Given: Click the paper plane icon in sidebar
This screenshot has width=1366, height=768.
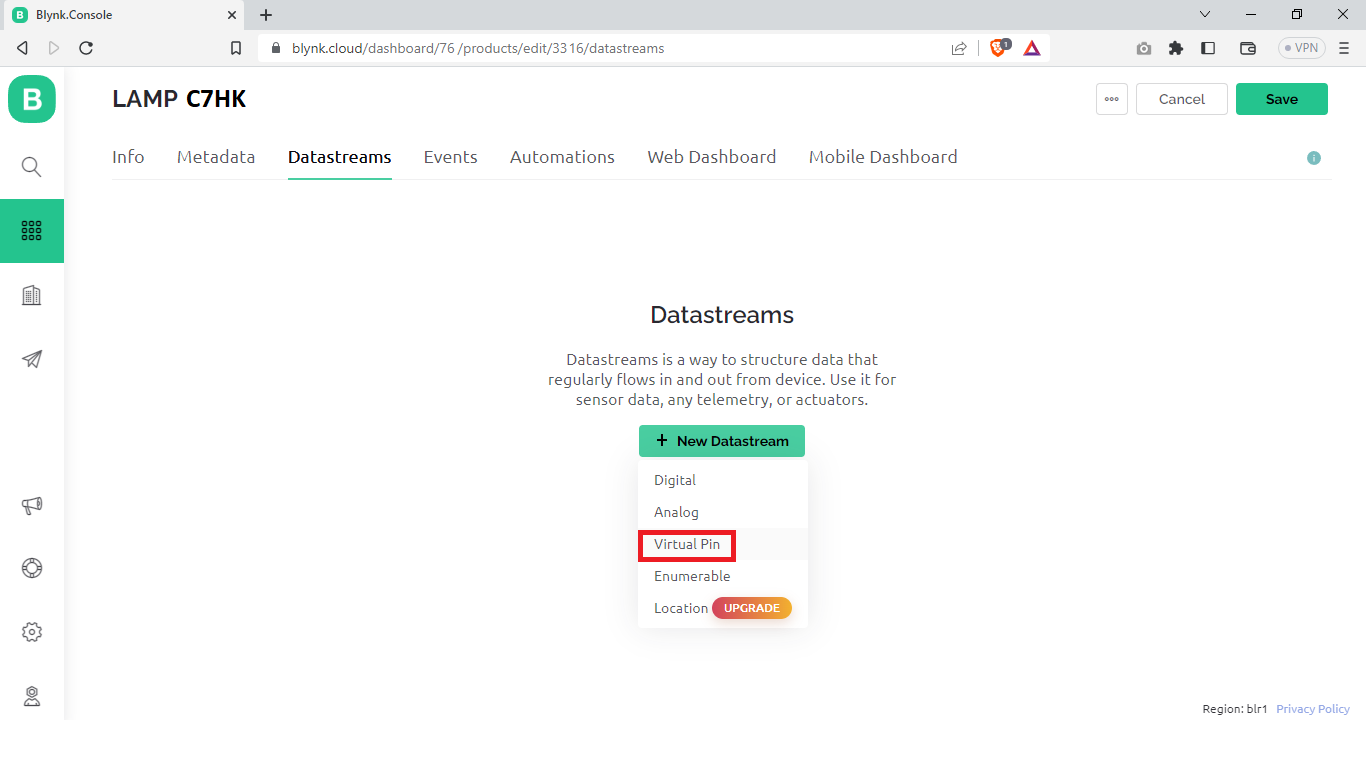Looking at the screenshot, I should tap(32, 359).
